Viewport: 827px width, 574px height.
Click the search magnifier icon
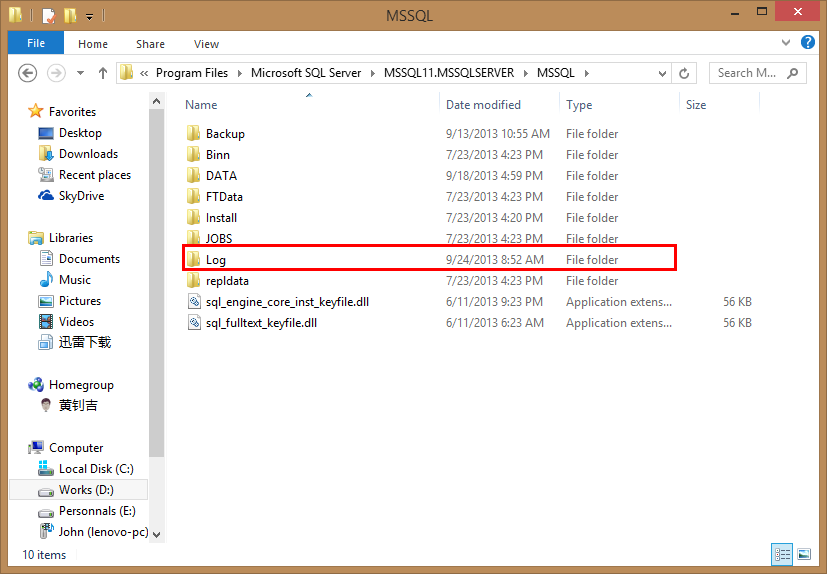pos(792,73)
